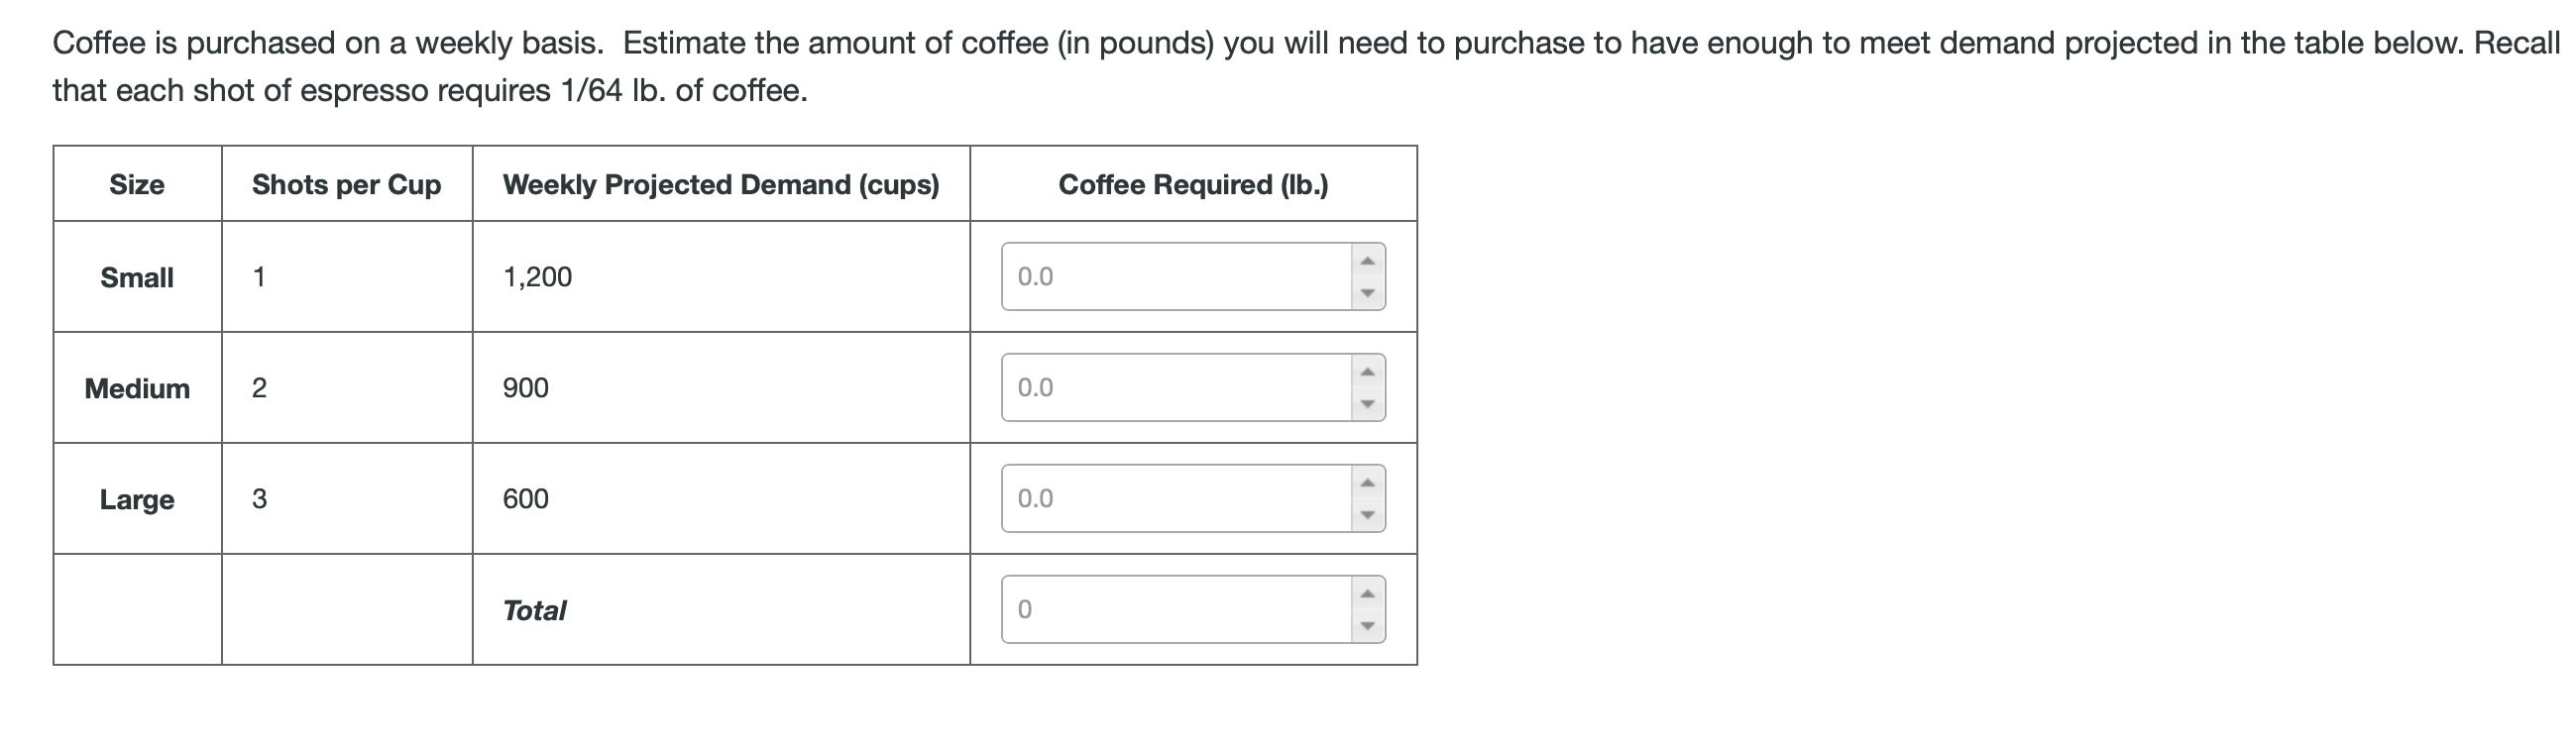Click the Small row label
The height and width of the screenshot is (752, 2576).
pyautogui.click(x=137, y=277)
